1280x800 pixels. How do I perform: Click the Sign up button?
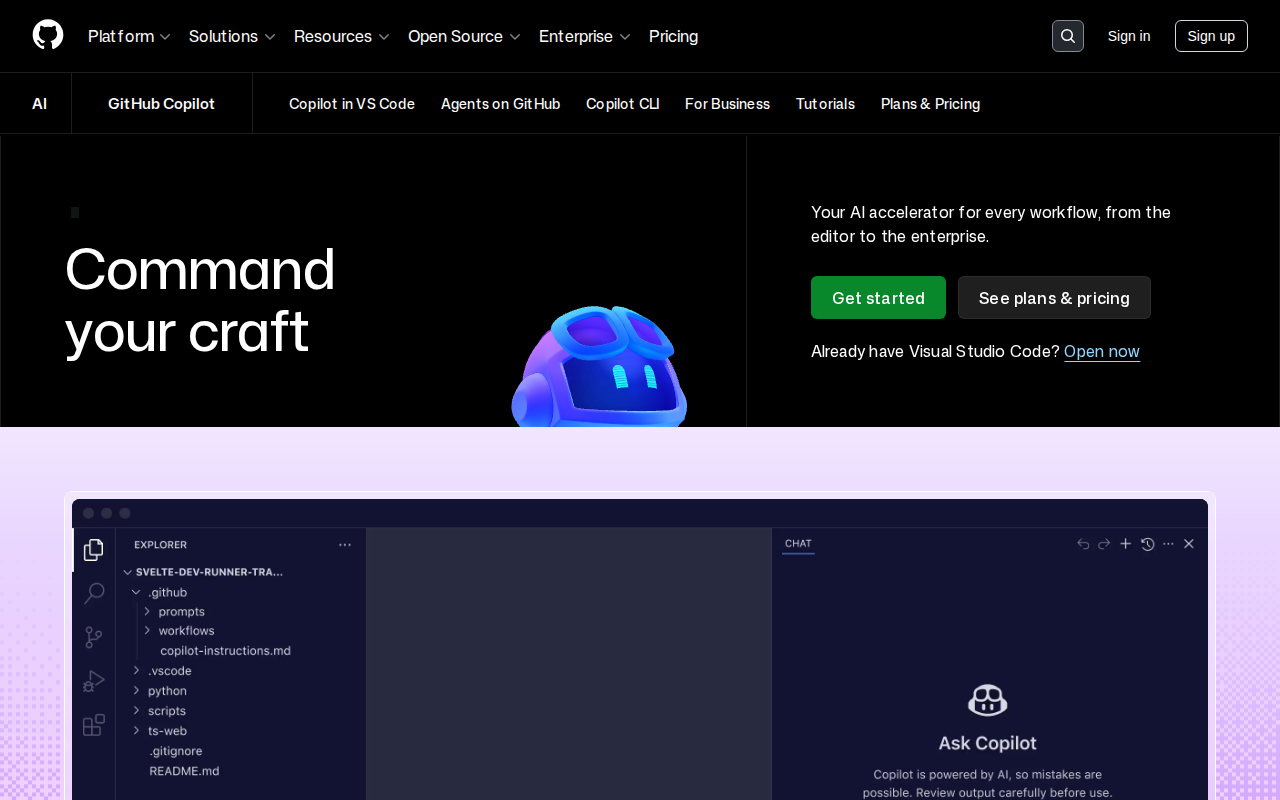coord(1211,36)
